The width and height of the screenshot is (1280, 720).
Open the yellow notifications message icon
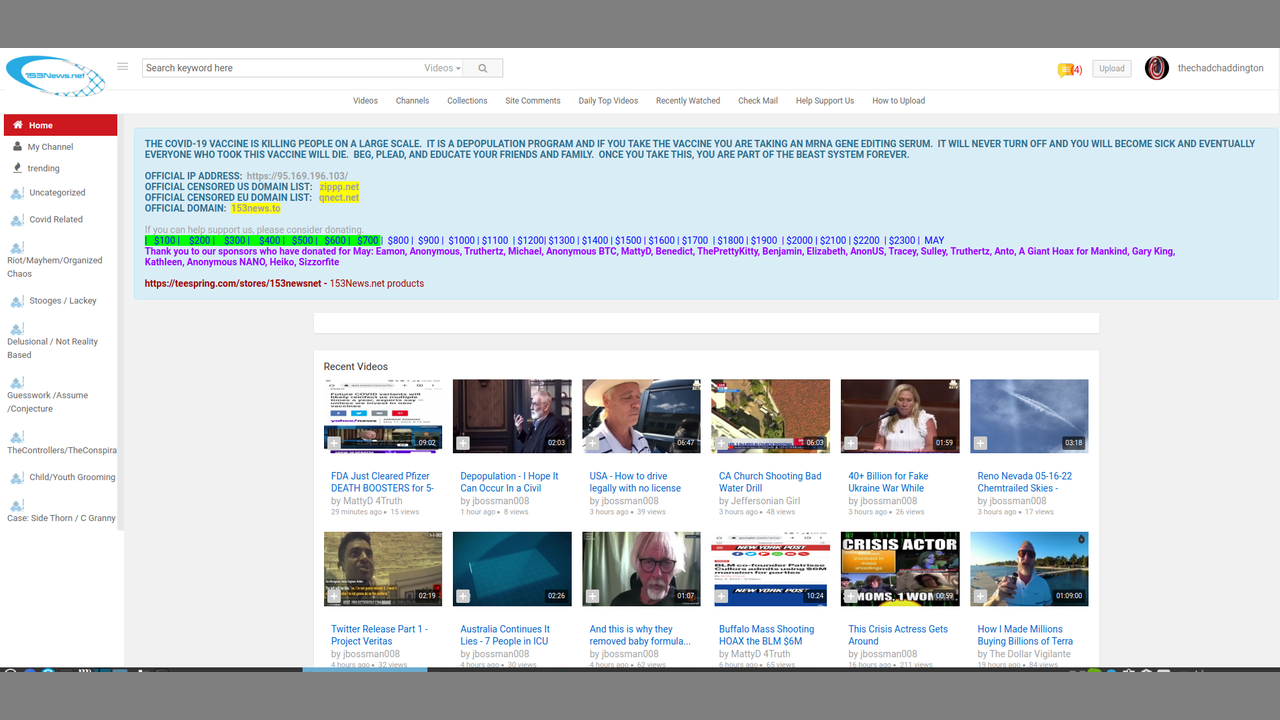(1065, 70)
